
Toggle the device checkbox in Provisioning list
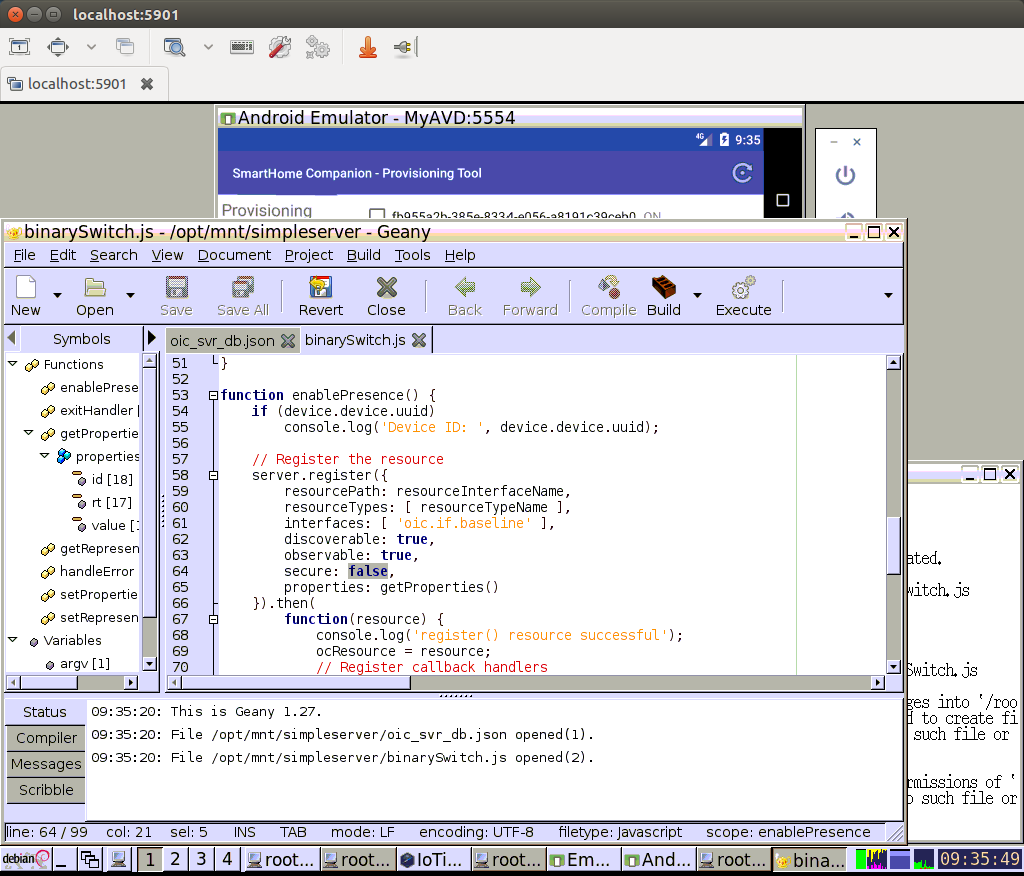377,216
